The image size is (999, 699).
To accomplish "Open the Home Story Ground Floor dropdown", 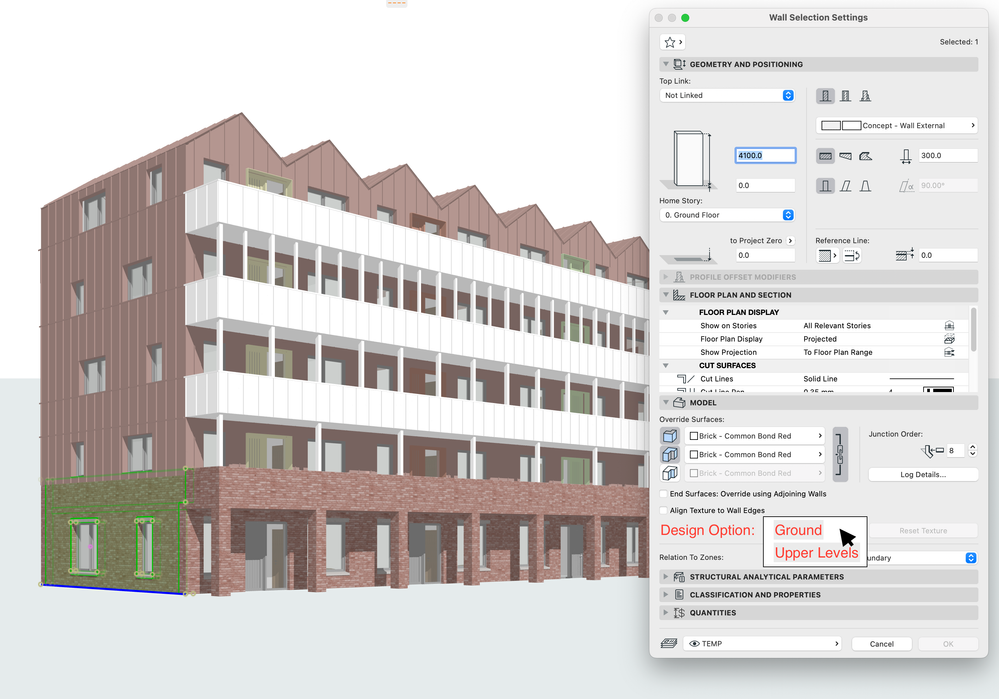I will click(727, 215).
